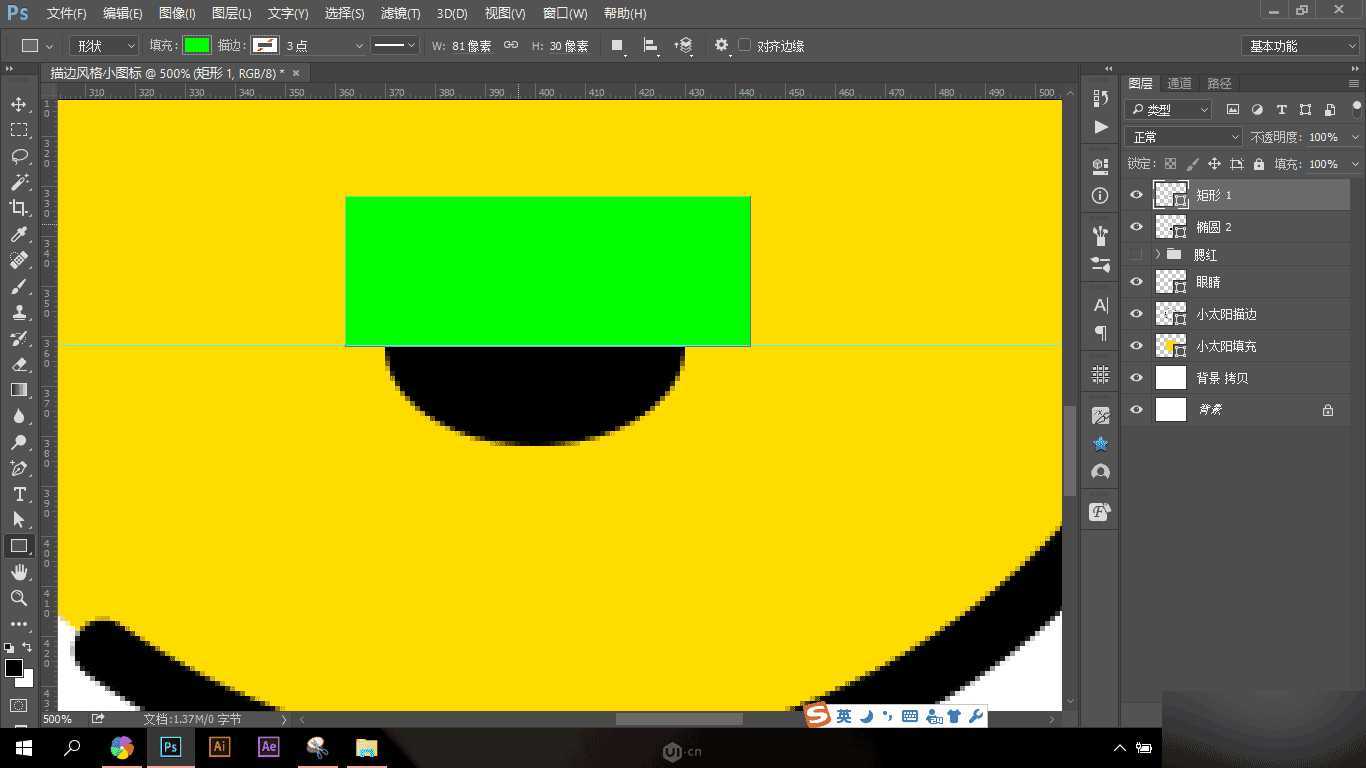Select the Pen tool
The width and height of the screenshot is (1366, 768).
[20, 467]
